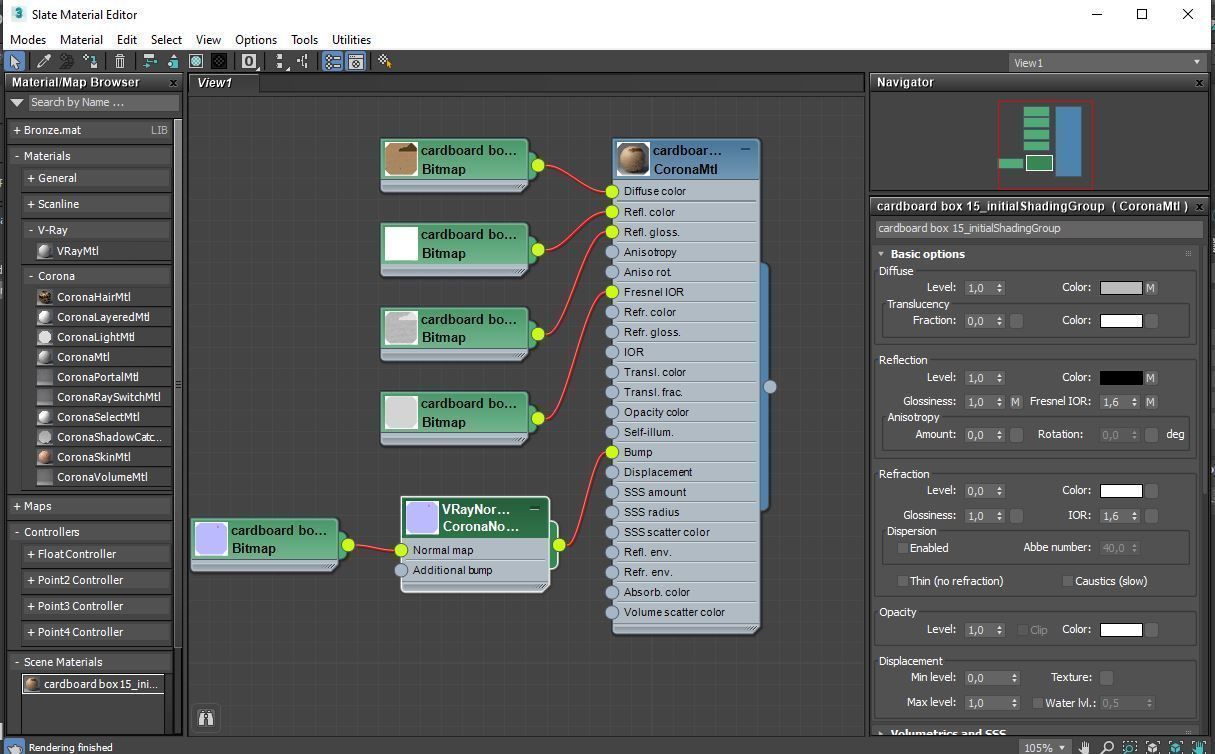
Task: Toggle Water lvl. checkbox
Action: (x=1037, y=703)
